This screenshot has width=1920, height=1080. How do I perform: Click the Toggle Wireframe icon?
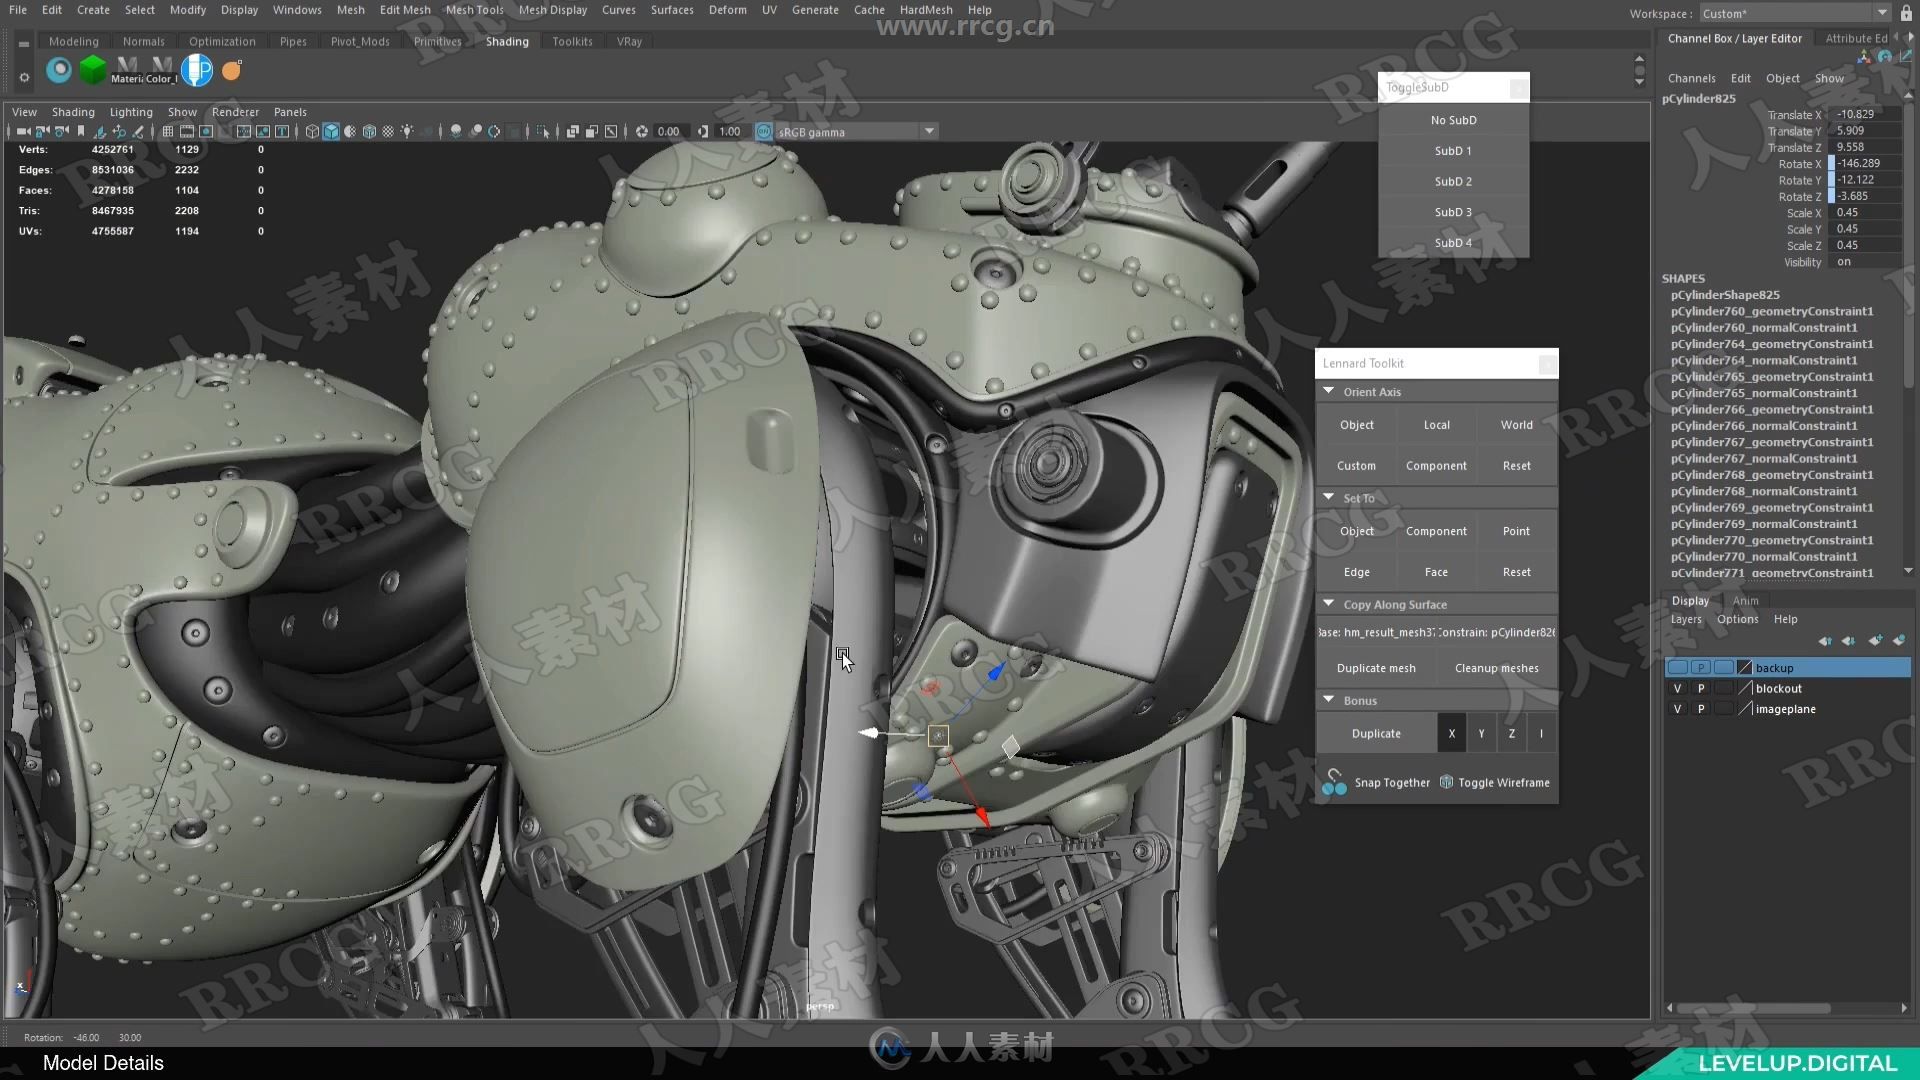[x=1447, y=781]
